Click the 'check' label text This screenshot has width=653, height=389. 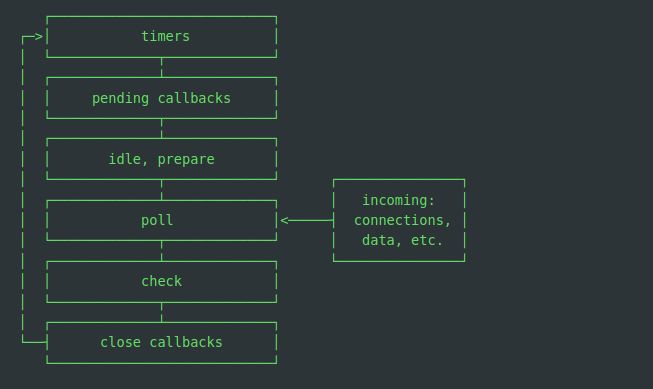tap(162, 281)
